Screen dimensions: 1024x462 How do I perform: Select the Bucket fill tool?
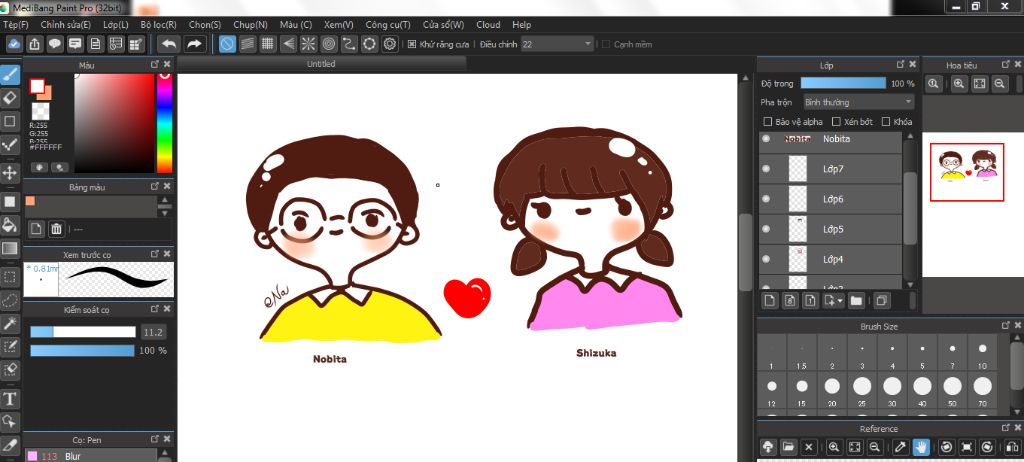[10, 225]
